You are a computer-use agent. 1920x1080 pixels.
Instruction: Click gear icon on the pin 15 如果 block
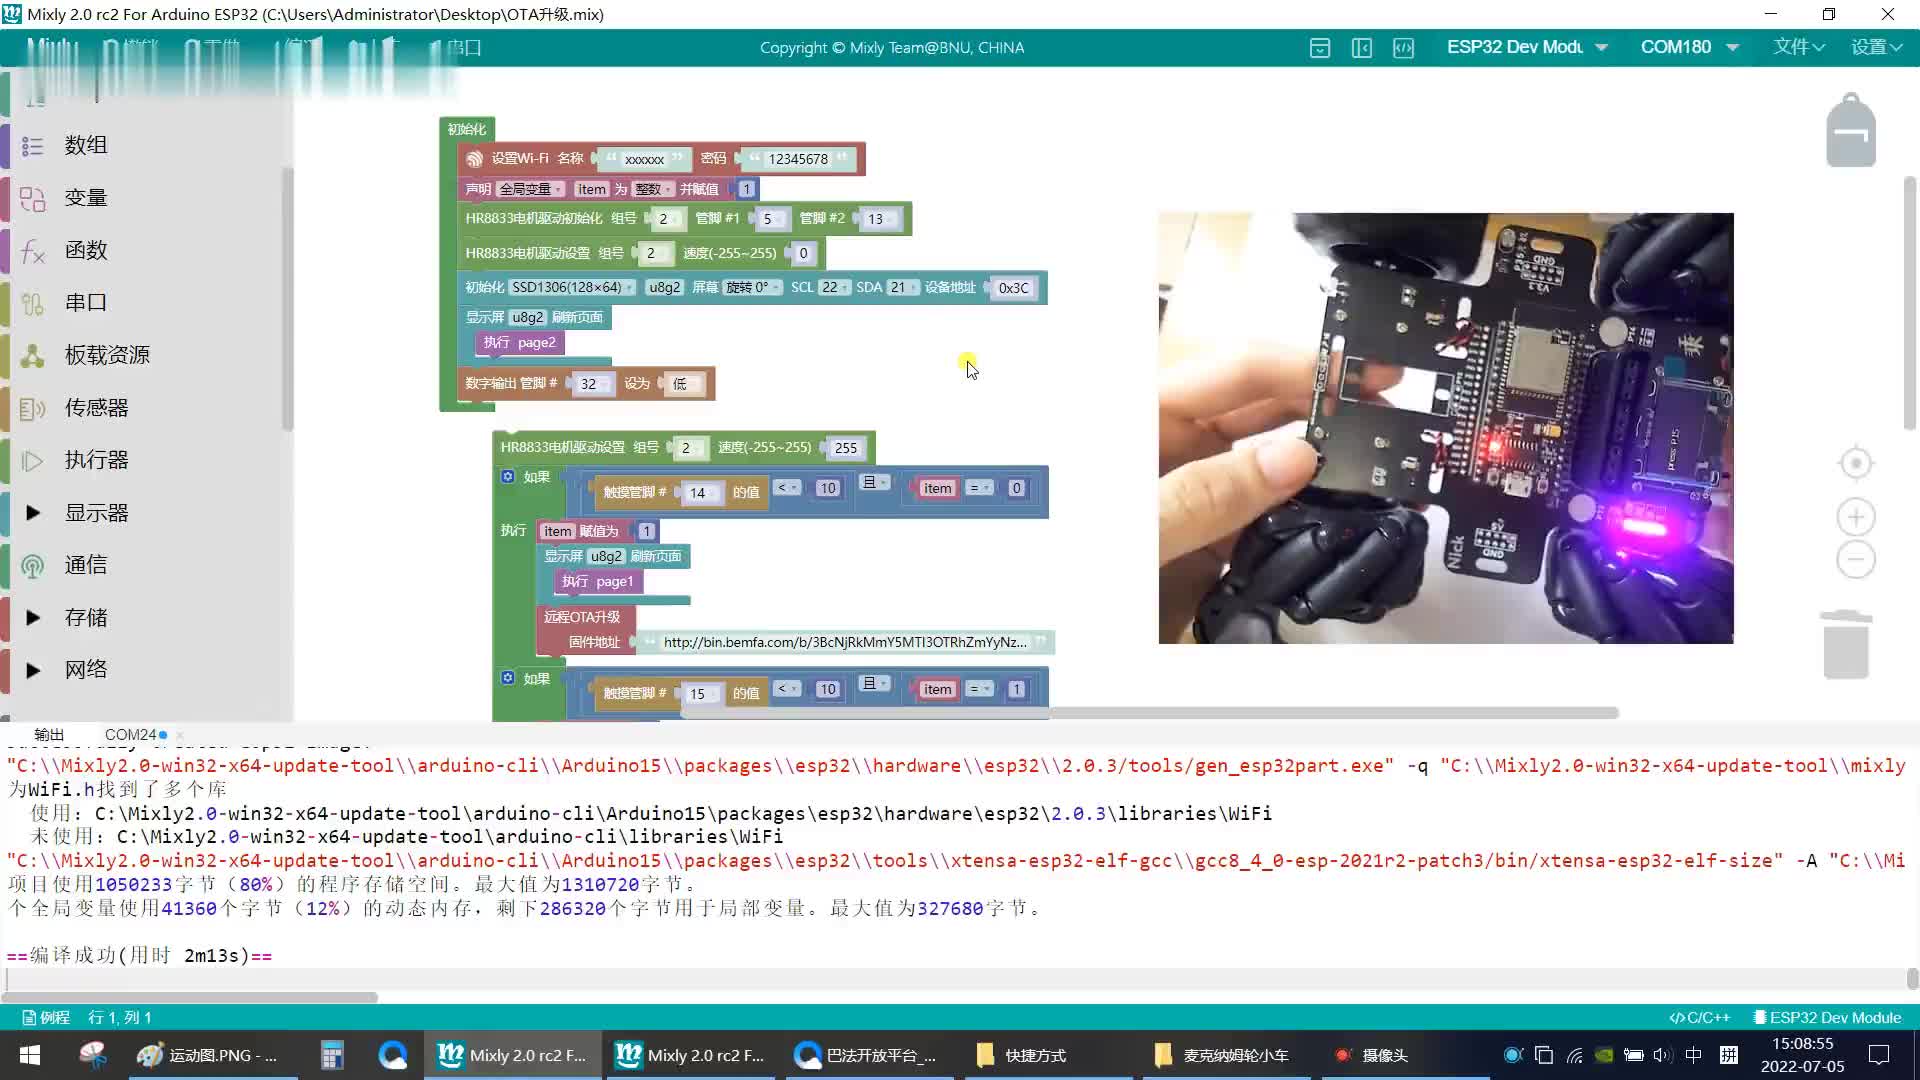[x=508, y=678]
